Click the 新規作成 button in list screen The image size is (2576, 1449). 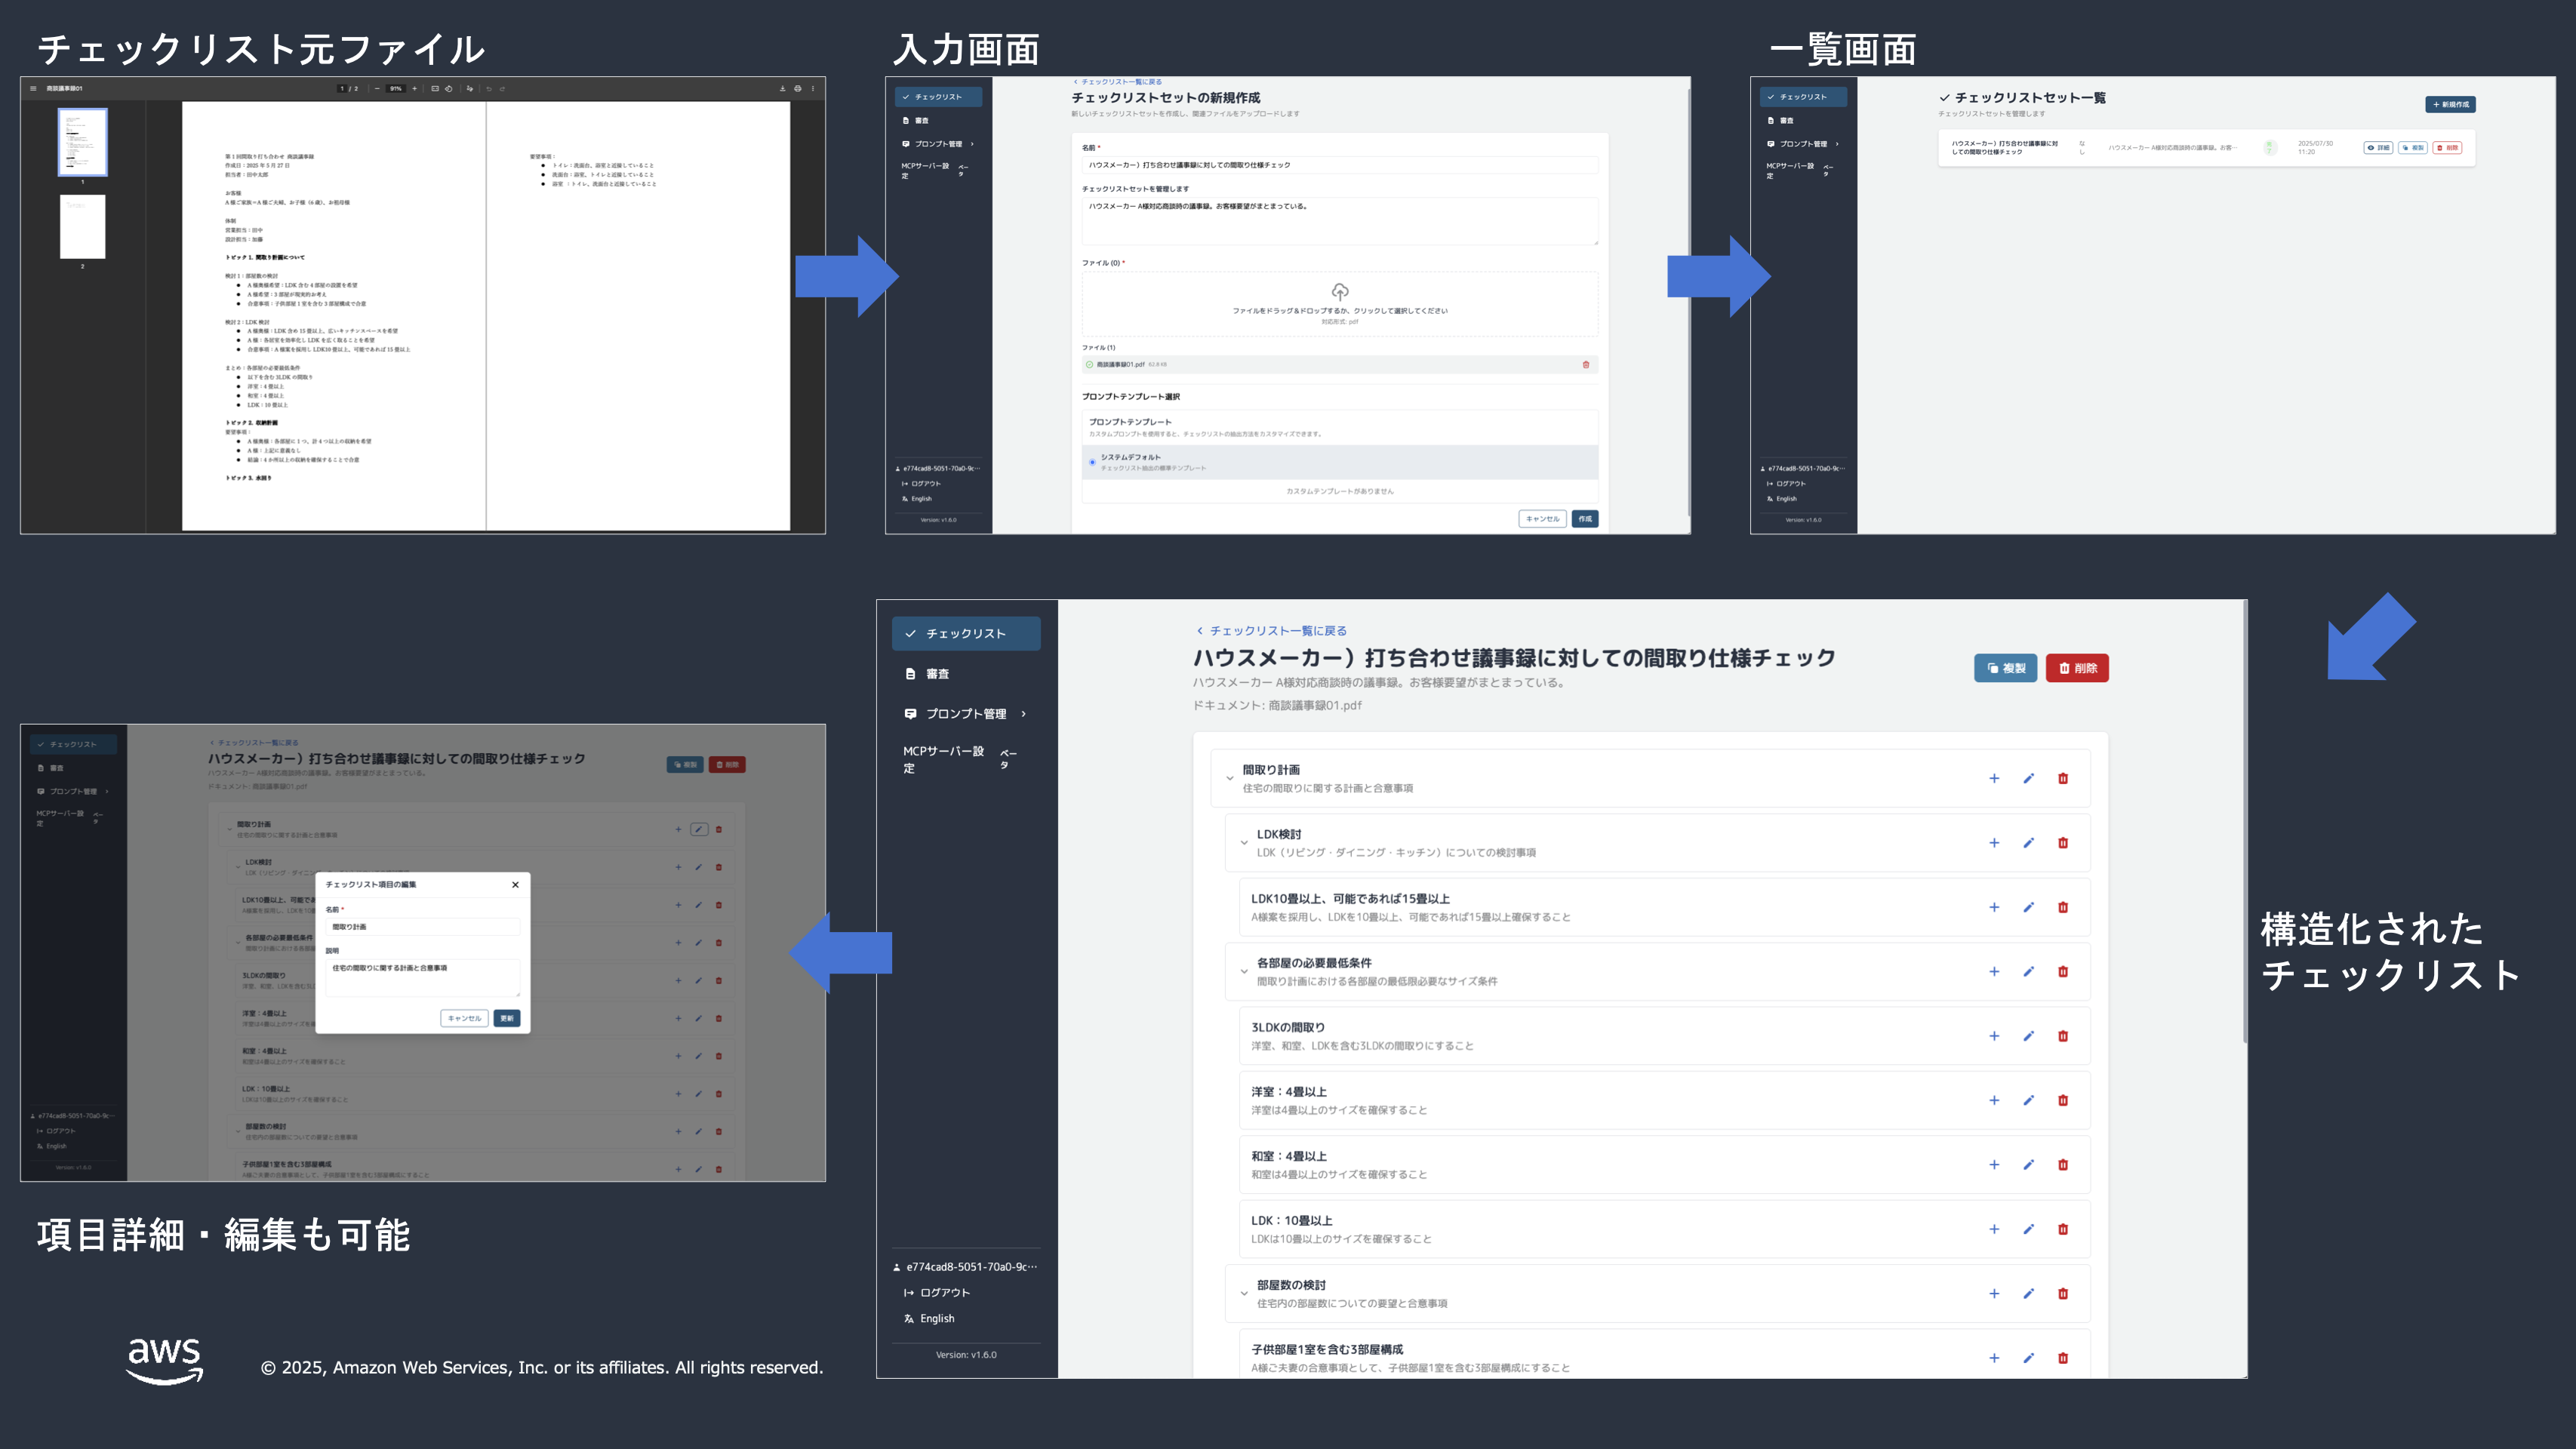(x=2449, y=104)
